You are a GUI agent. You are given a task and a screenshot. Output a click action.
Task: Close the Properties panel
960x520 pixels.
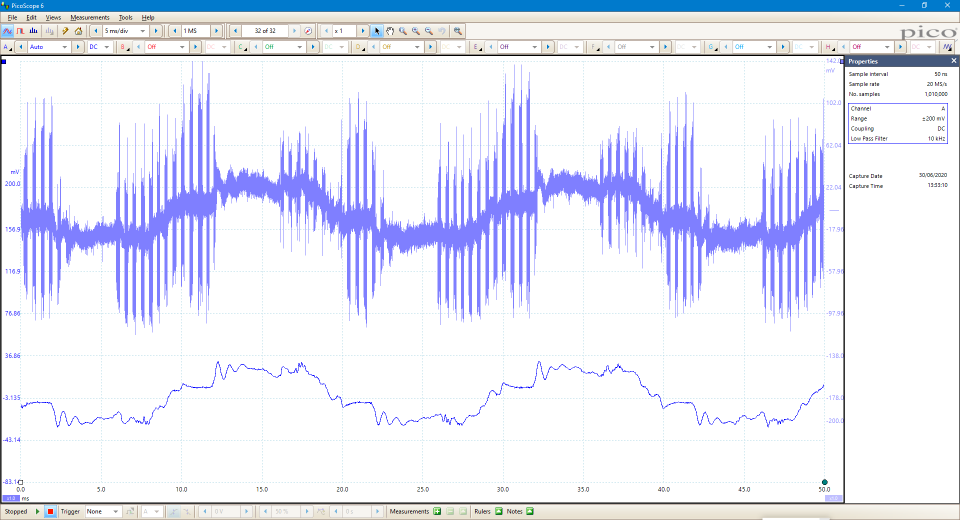tap(953, 61)
